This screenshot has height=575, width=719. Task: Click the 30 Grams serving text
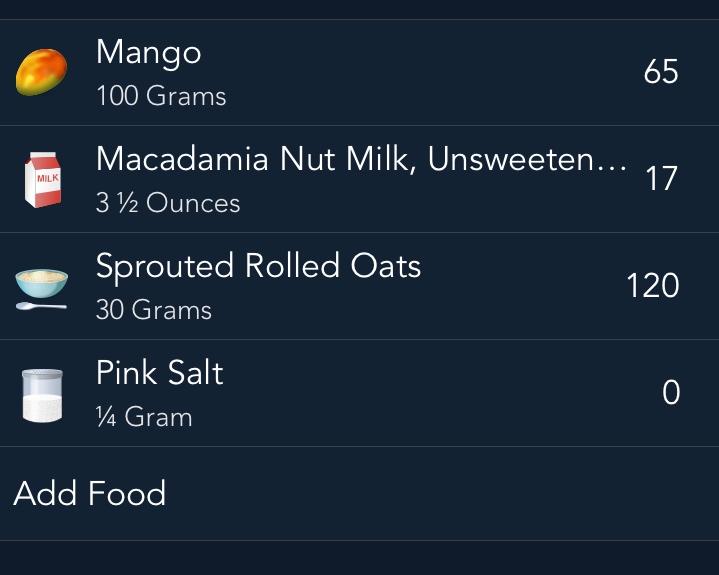(154, 311)
